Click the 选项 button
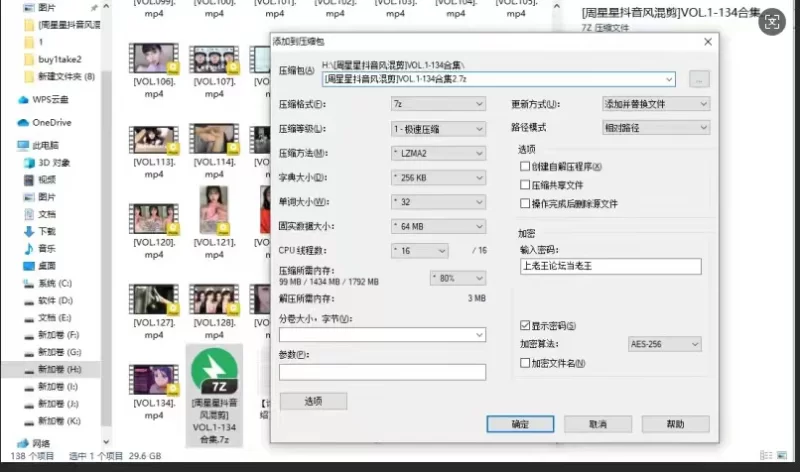 tap(312, 401)
